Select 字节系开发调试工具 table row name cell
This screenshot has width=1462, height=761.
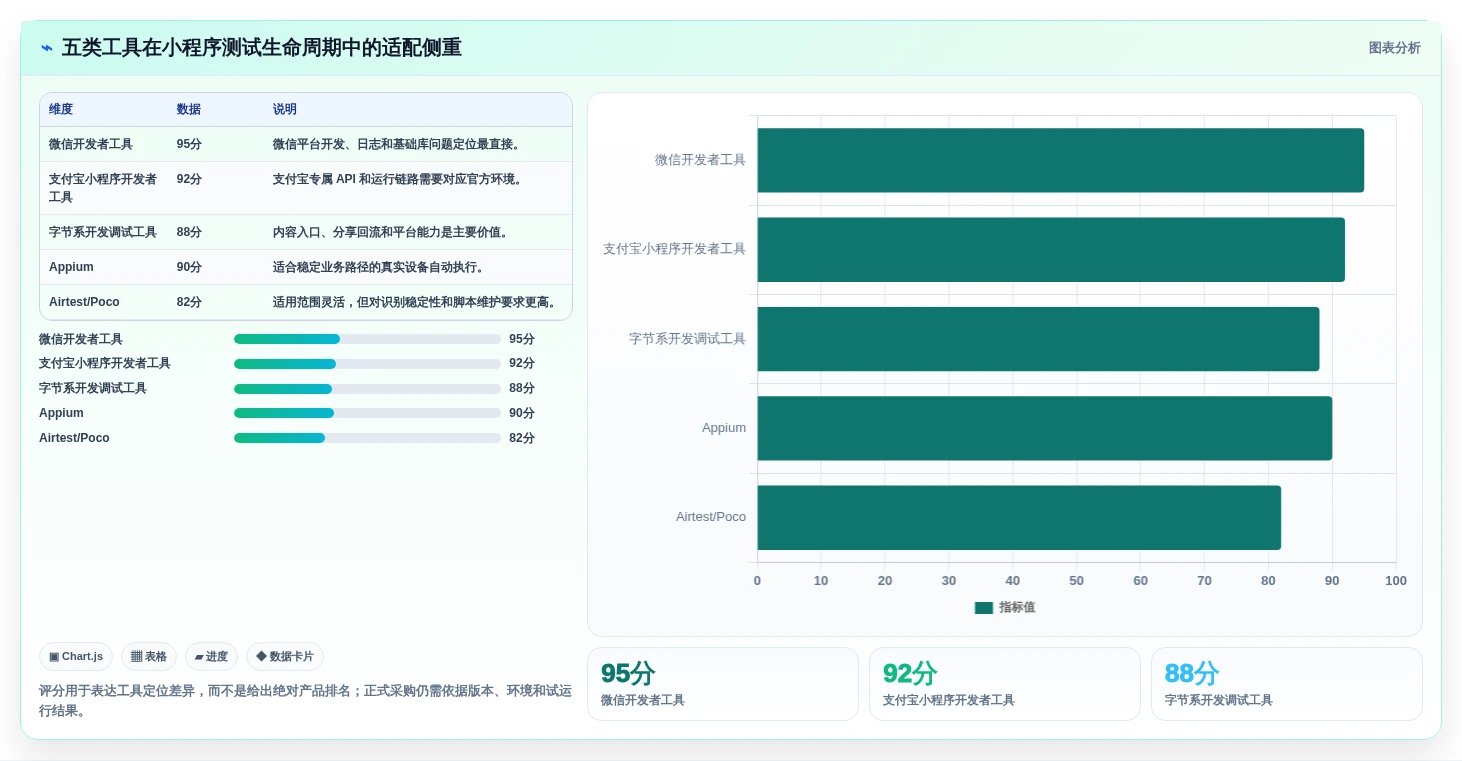(x=103, y=232)
